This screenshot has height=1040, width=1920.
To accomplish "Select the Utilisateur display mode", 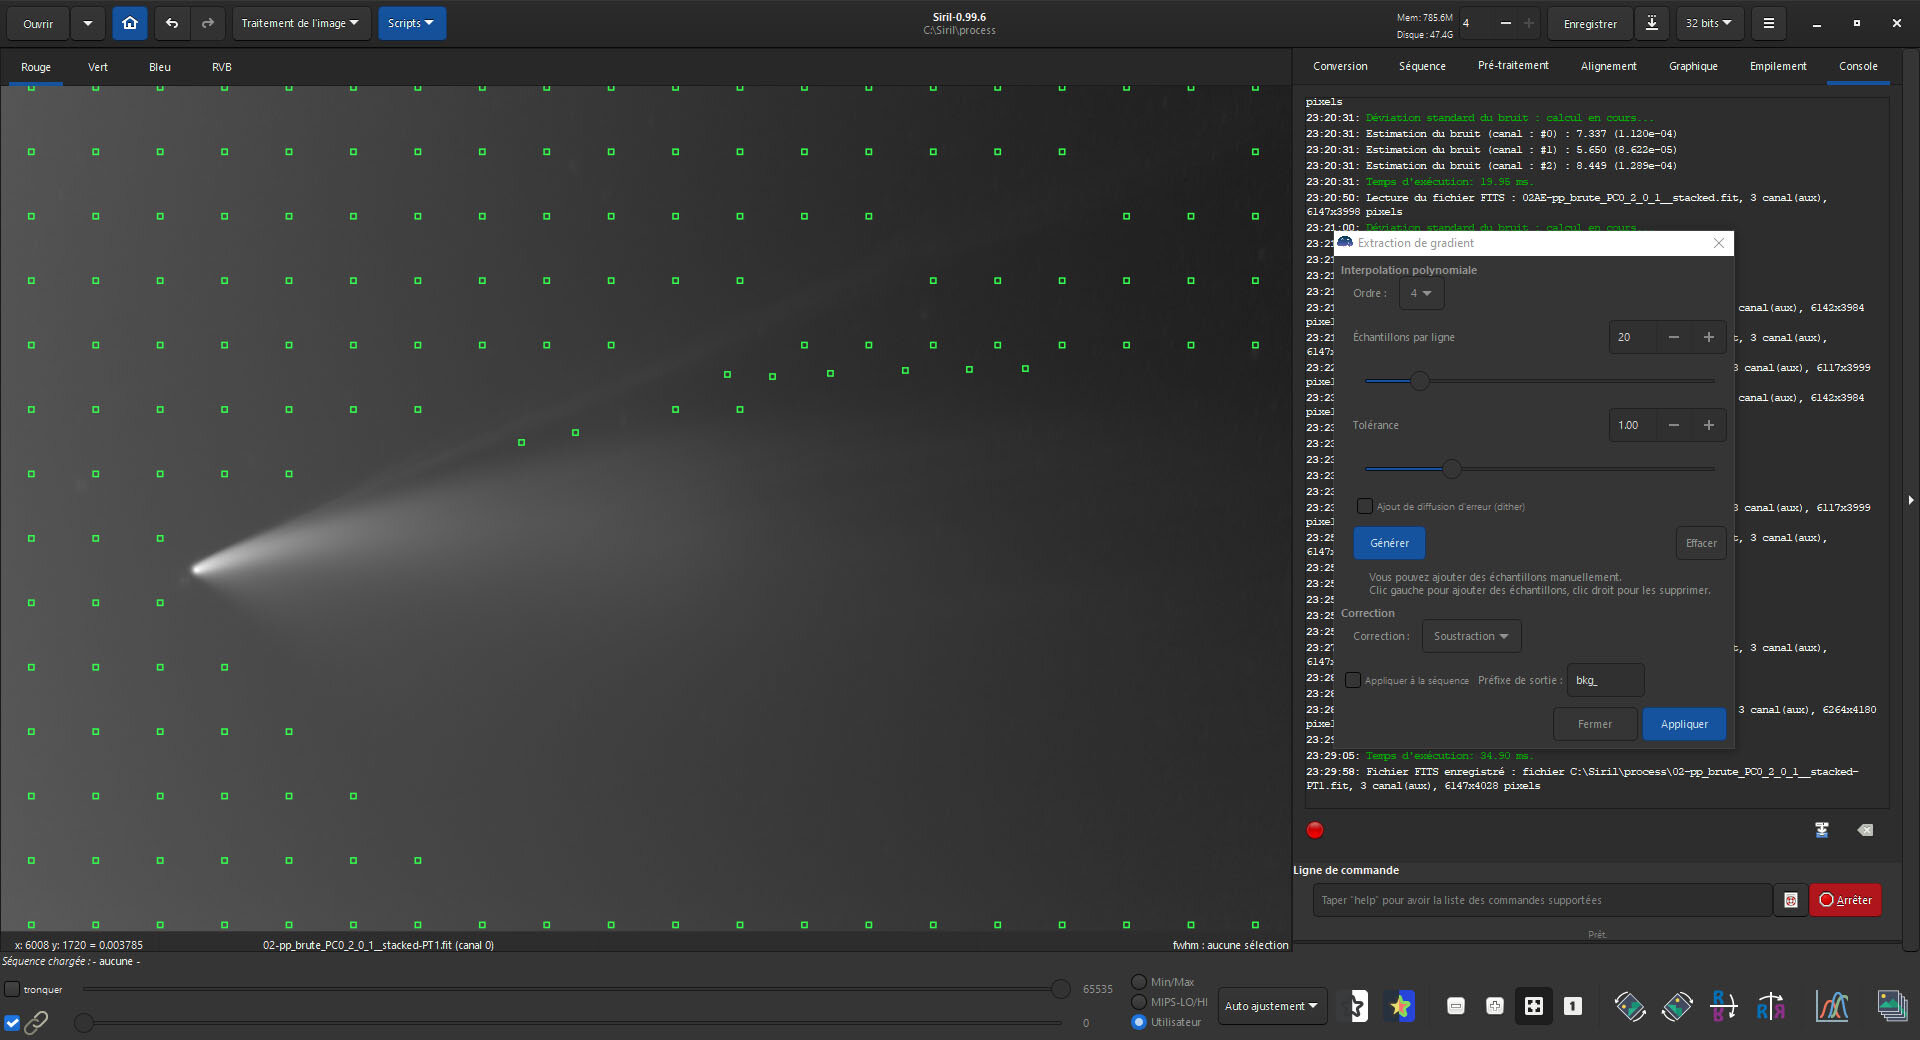I will click(x=1139, y=1022).
